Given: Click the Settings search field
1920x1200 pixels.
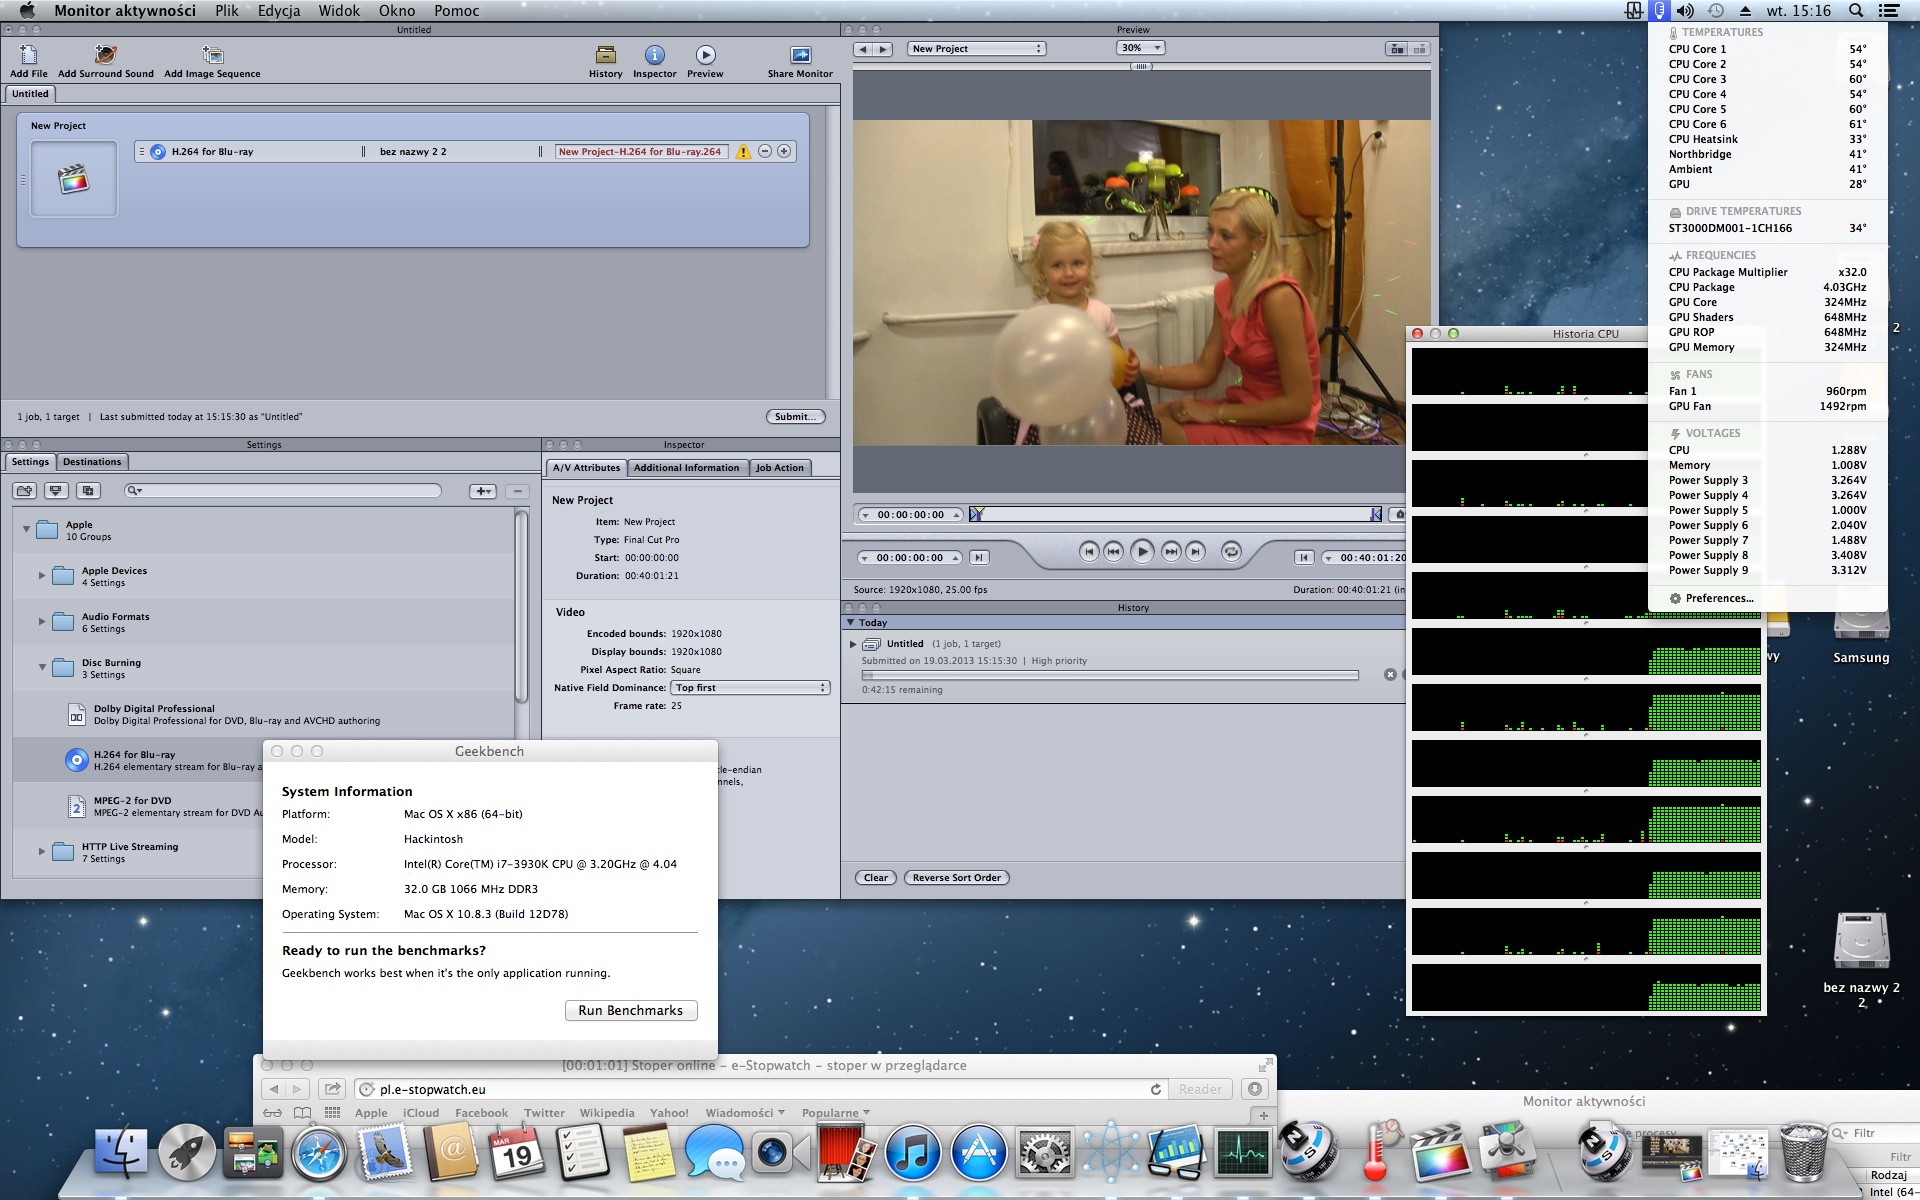Looking at the screenshot, I should pos(283,491).
